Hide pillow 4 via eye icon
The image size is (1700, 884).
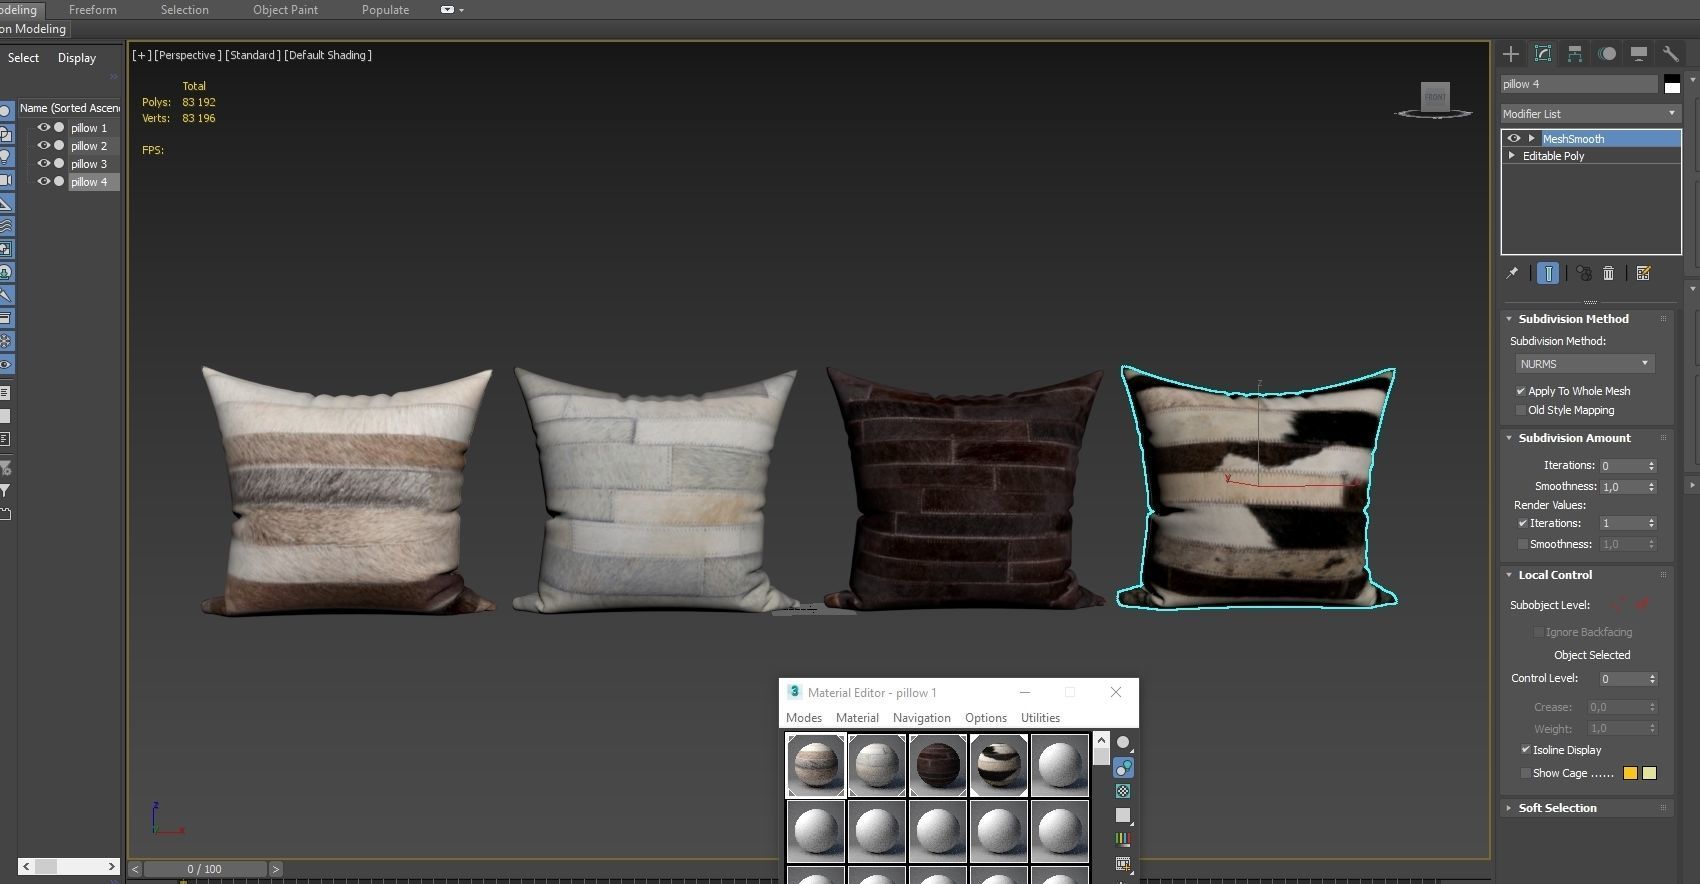43,182
